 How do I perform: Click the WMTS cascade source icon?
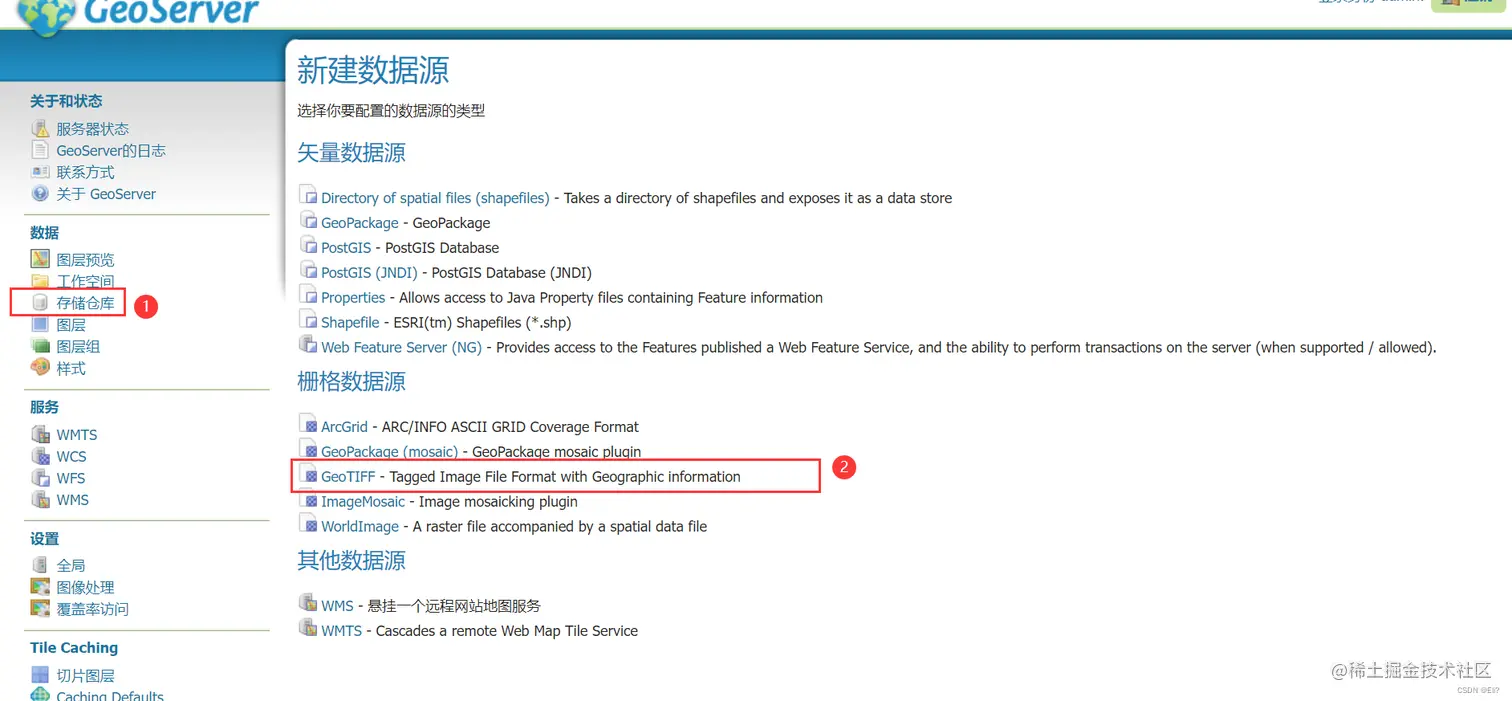[x=308, y=628]
